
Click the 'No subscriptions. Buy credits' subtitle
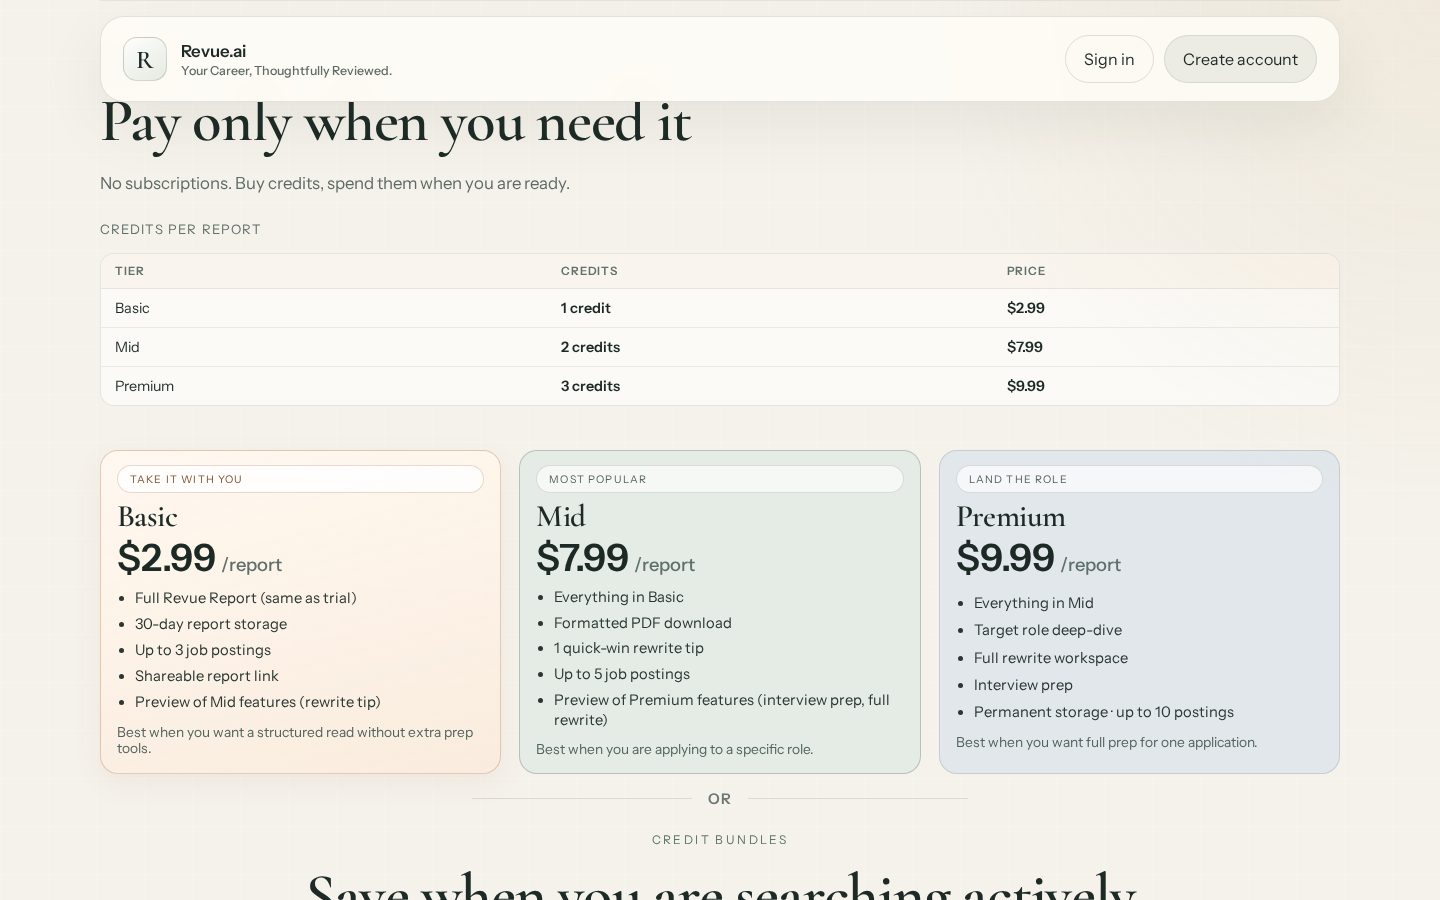coord(335,183)
